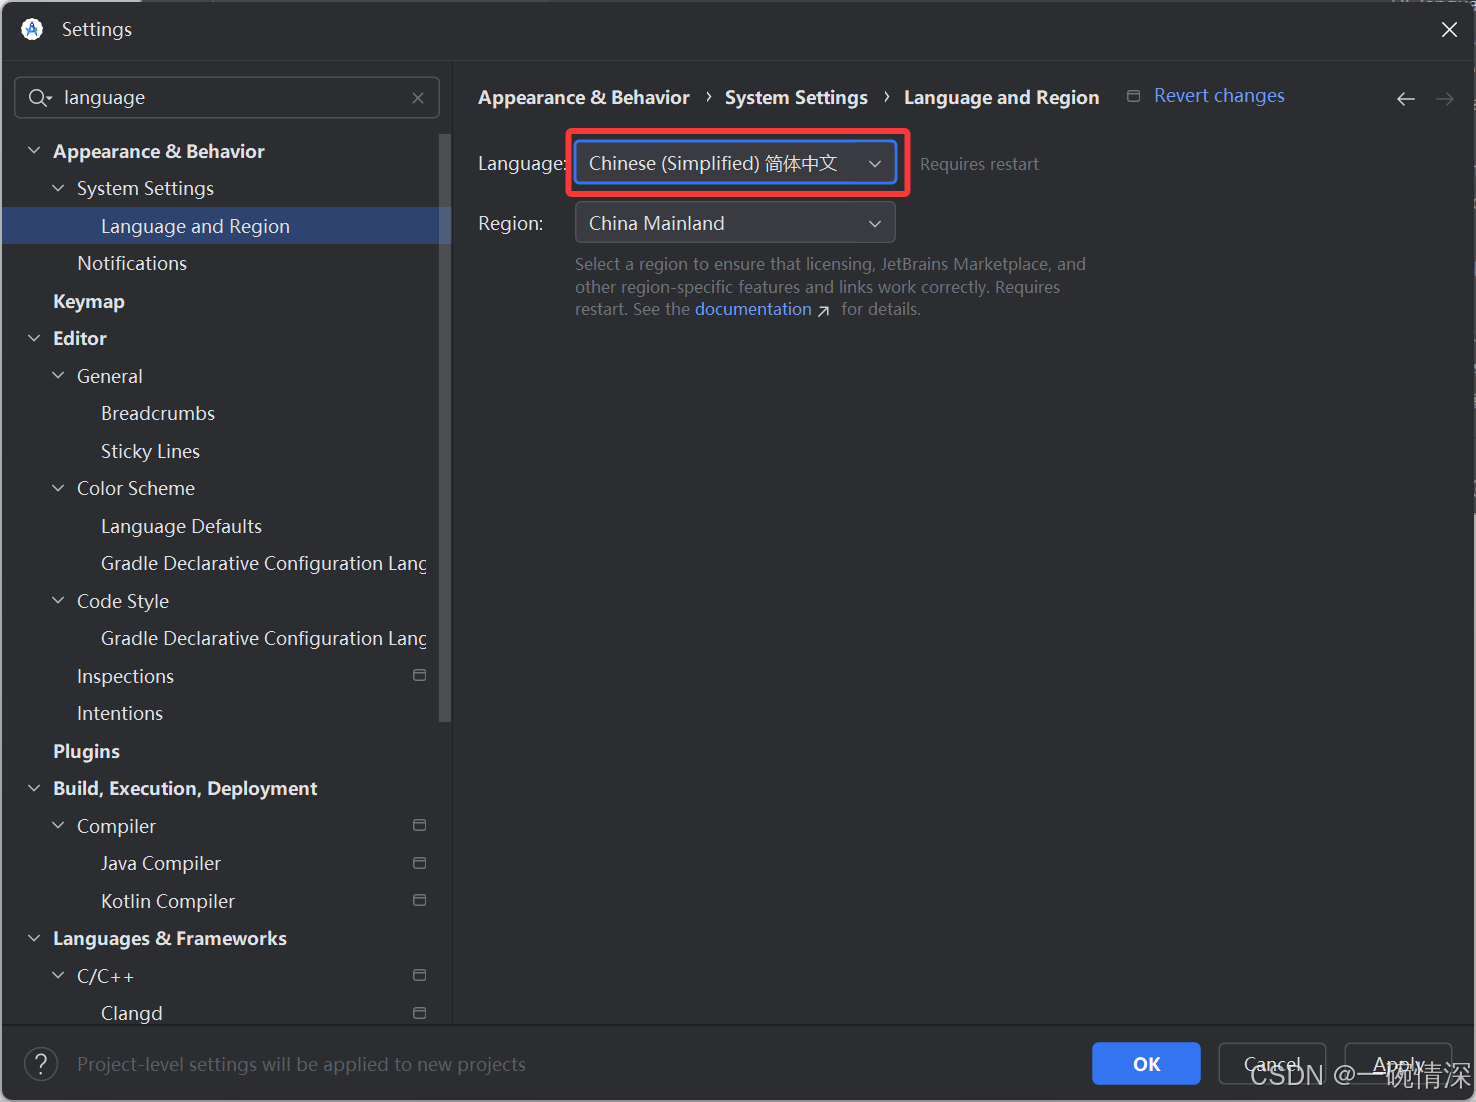The image size is (1476, 1102).
Task: Clear the language search field text
Action: pos(418,98)
